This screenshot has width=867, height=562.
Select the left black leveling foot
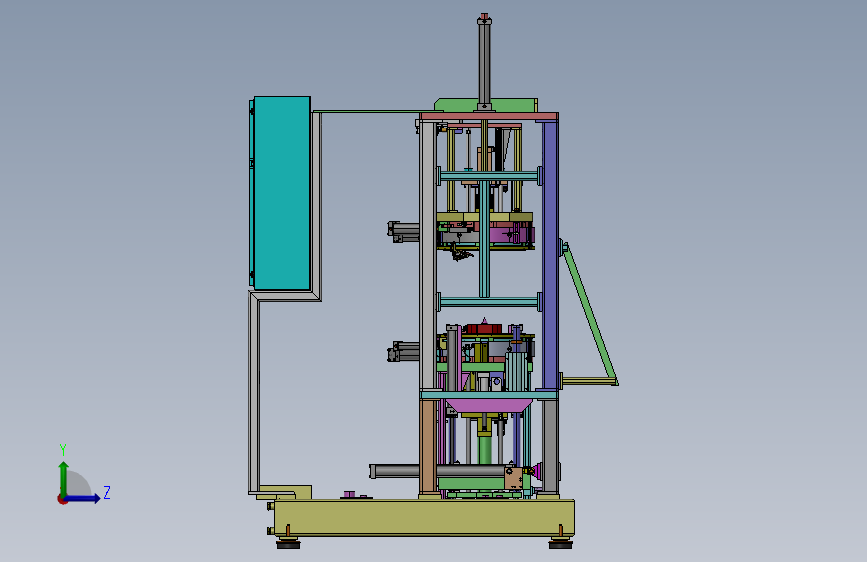[288, 544]
